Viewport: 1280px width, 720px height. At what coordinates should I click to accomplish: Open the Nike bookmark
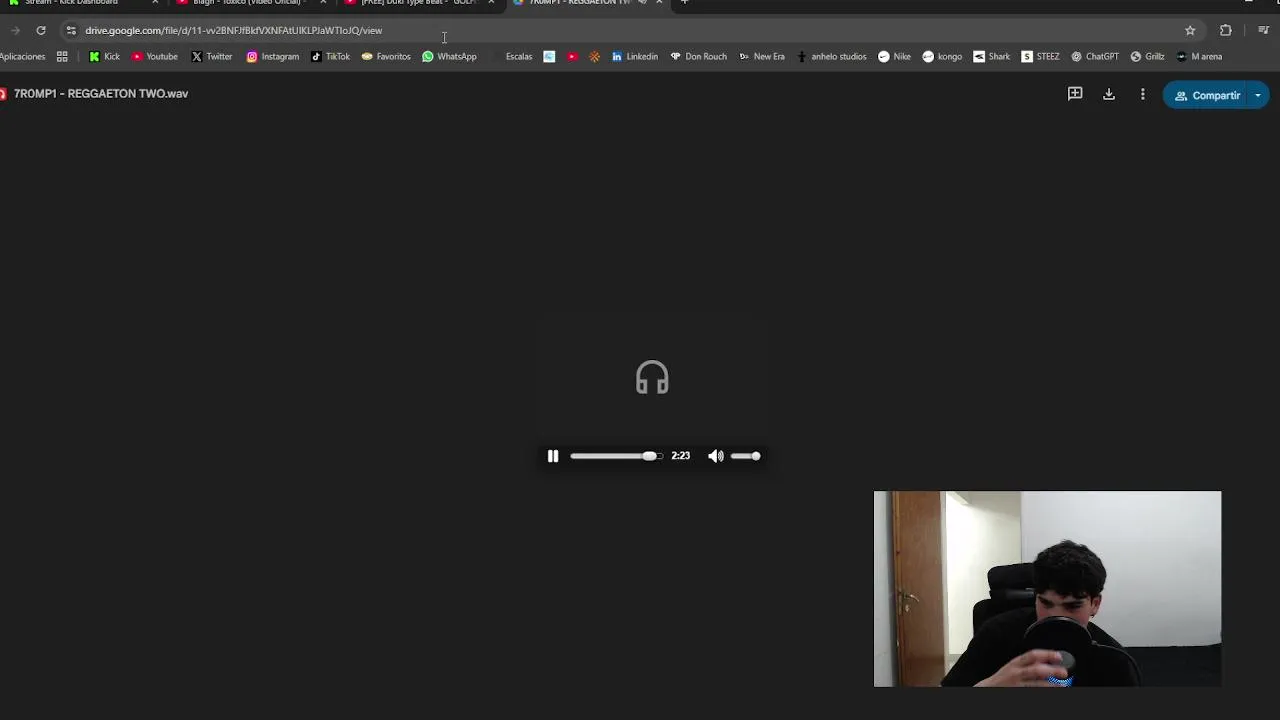(894, 56)
